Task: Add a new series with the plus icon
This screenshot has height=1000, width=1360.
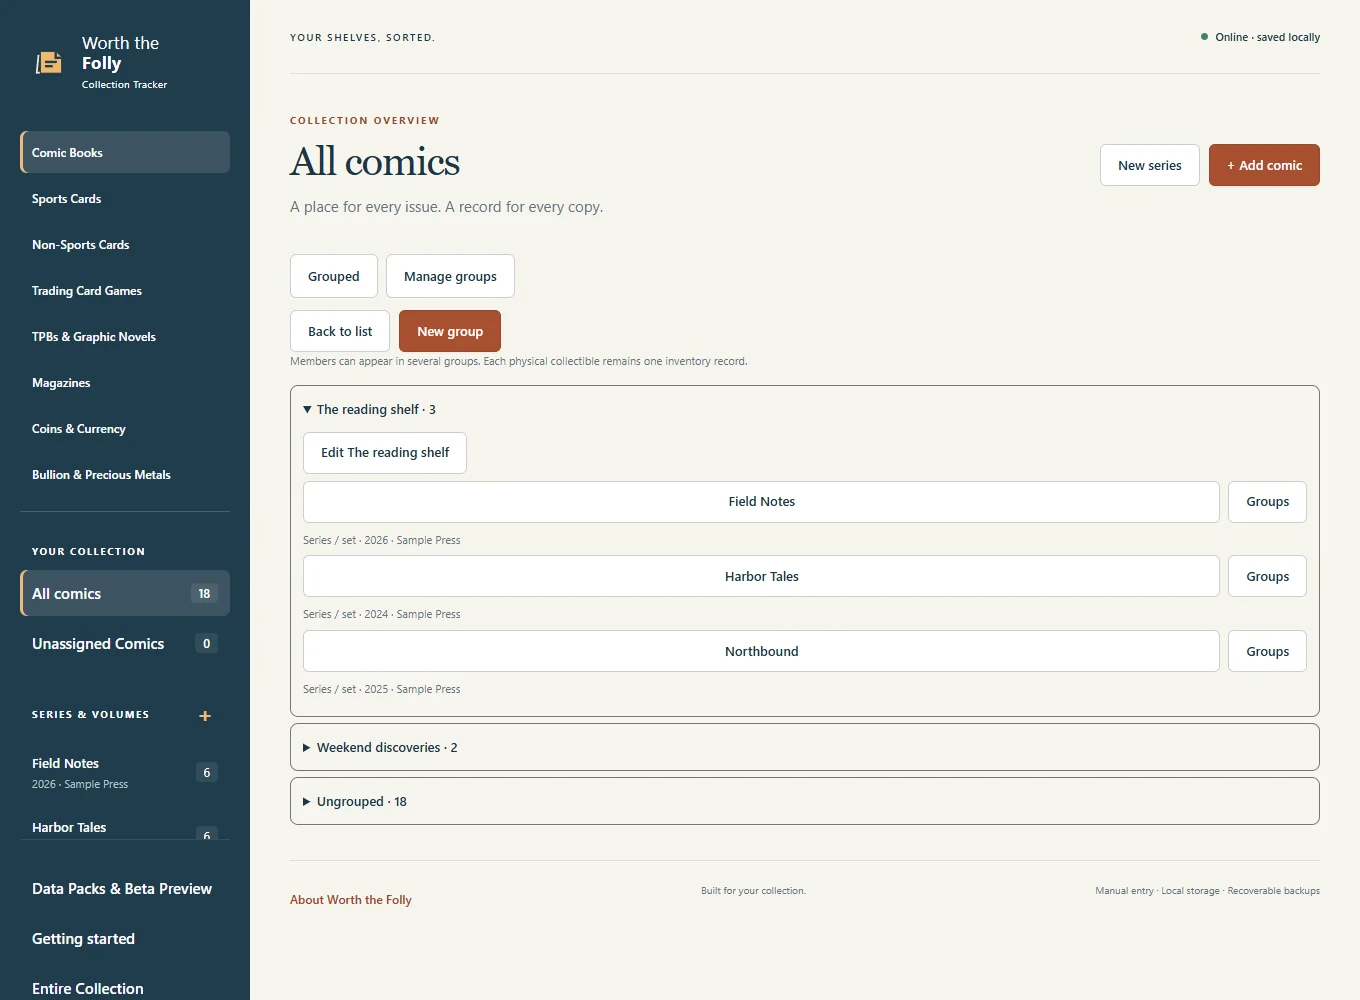Action: 205,716
